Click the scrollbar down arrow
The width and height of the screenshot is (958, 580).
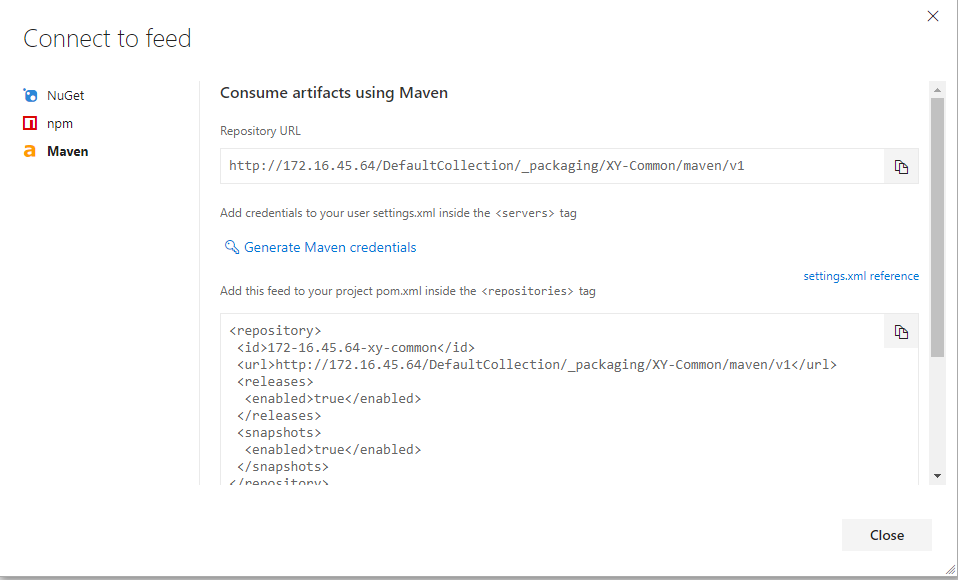pos(937,475)
